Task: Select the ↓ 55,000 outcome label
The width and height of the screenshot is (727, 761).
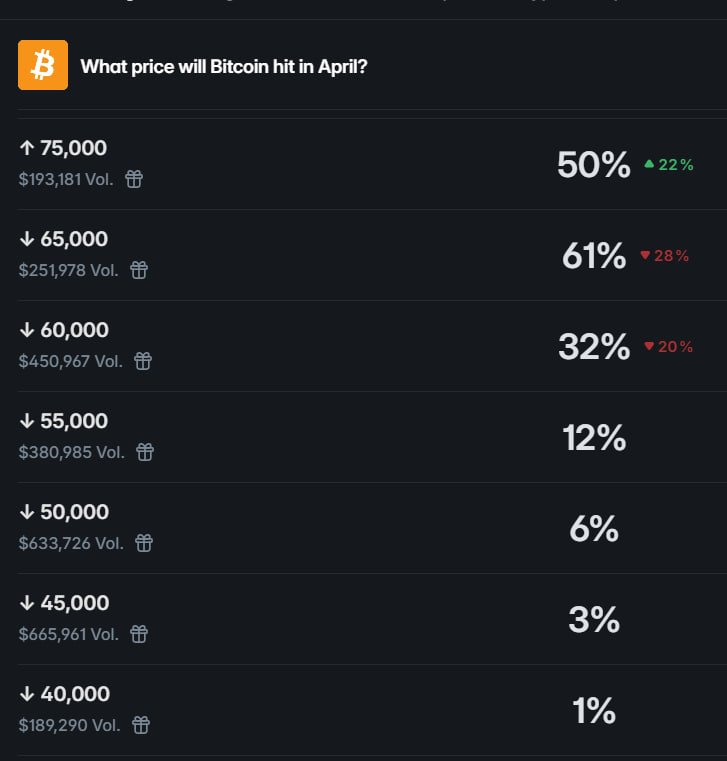Action: click(64, 421)
